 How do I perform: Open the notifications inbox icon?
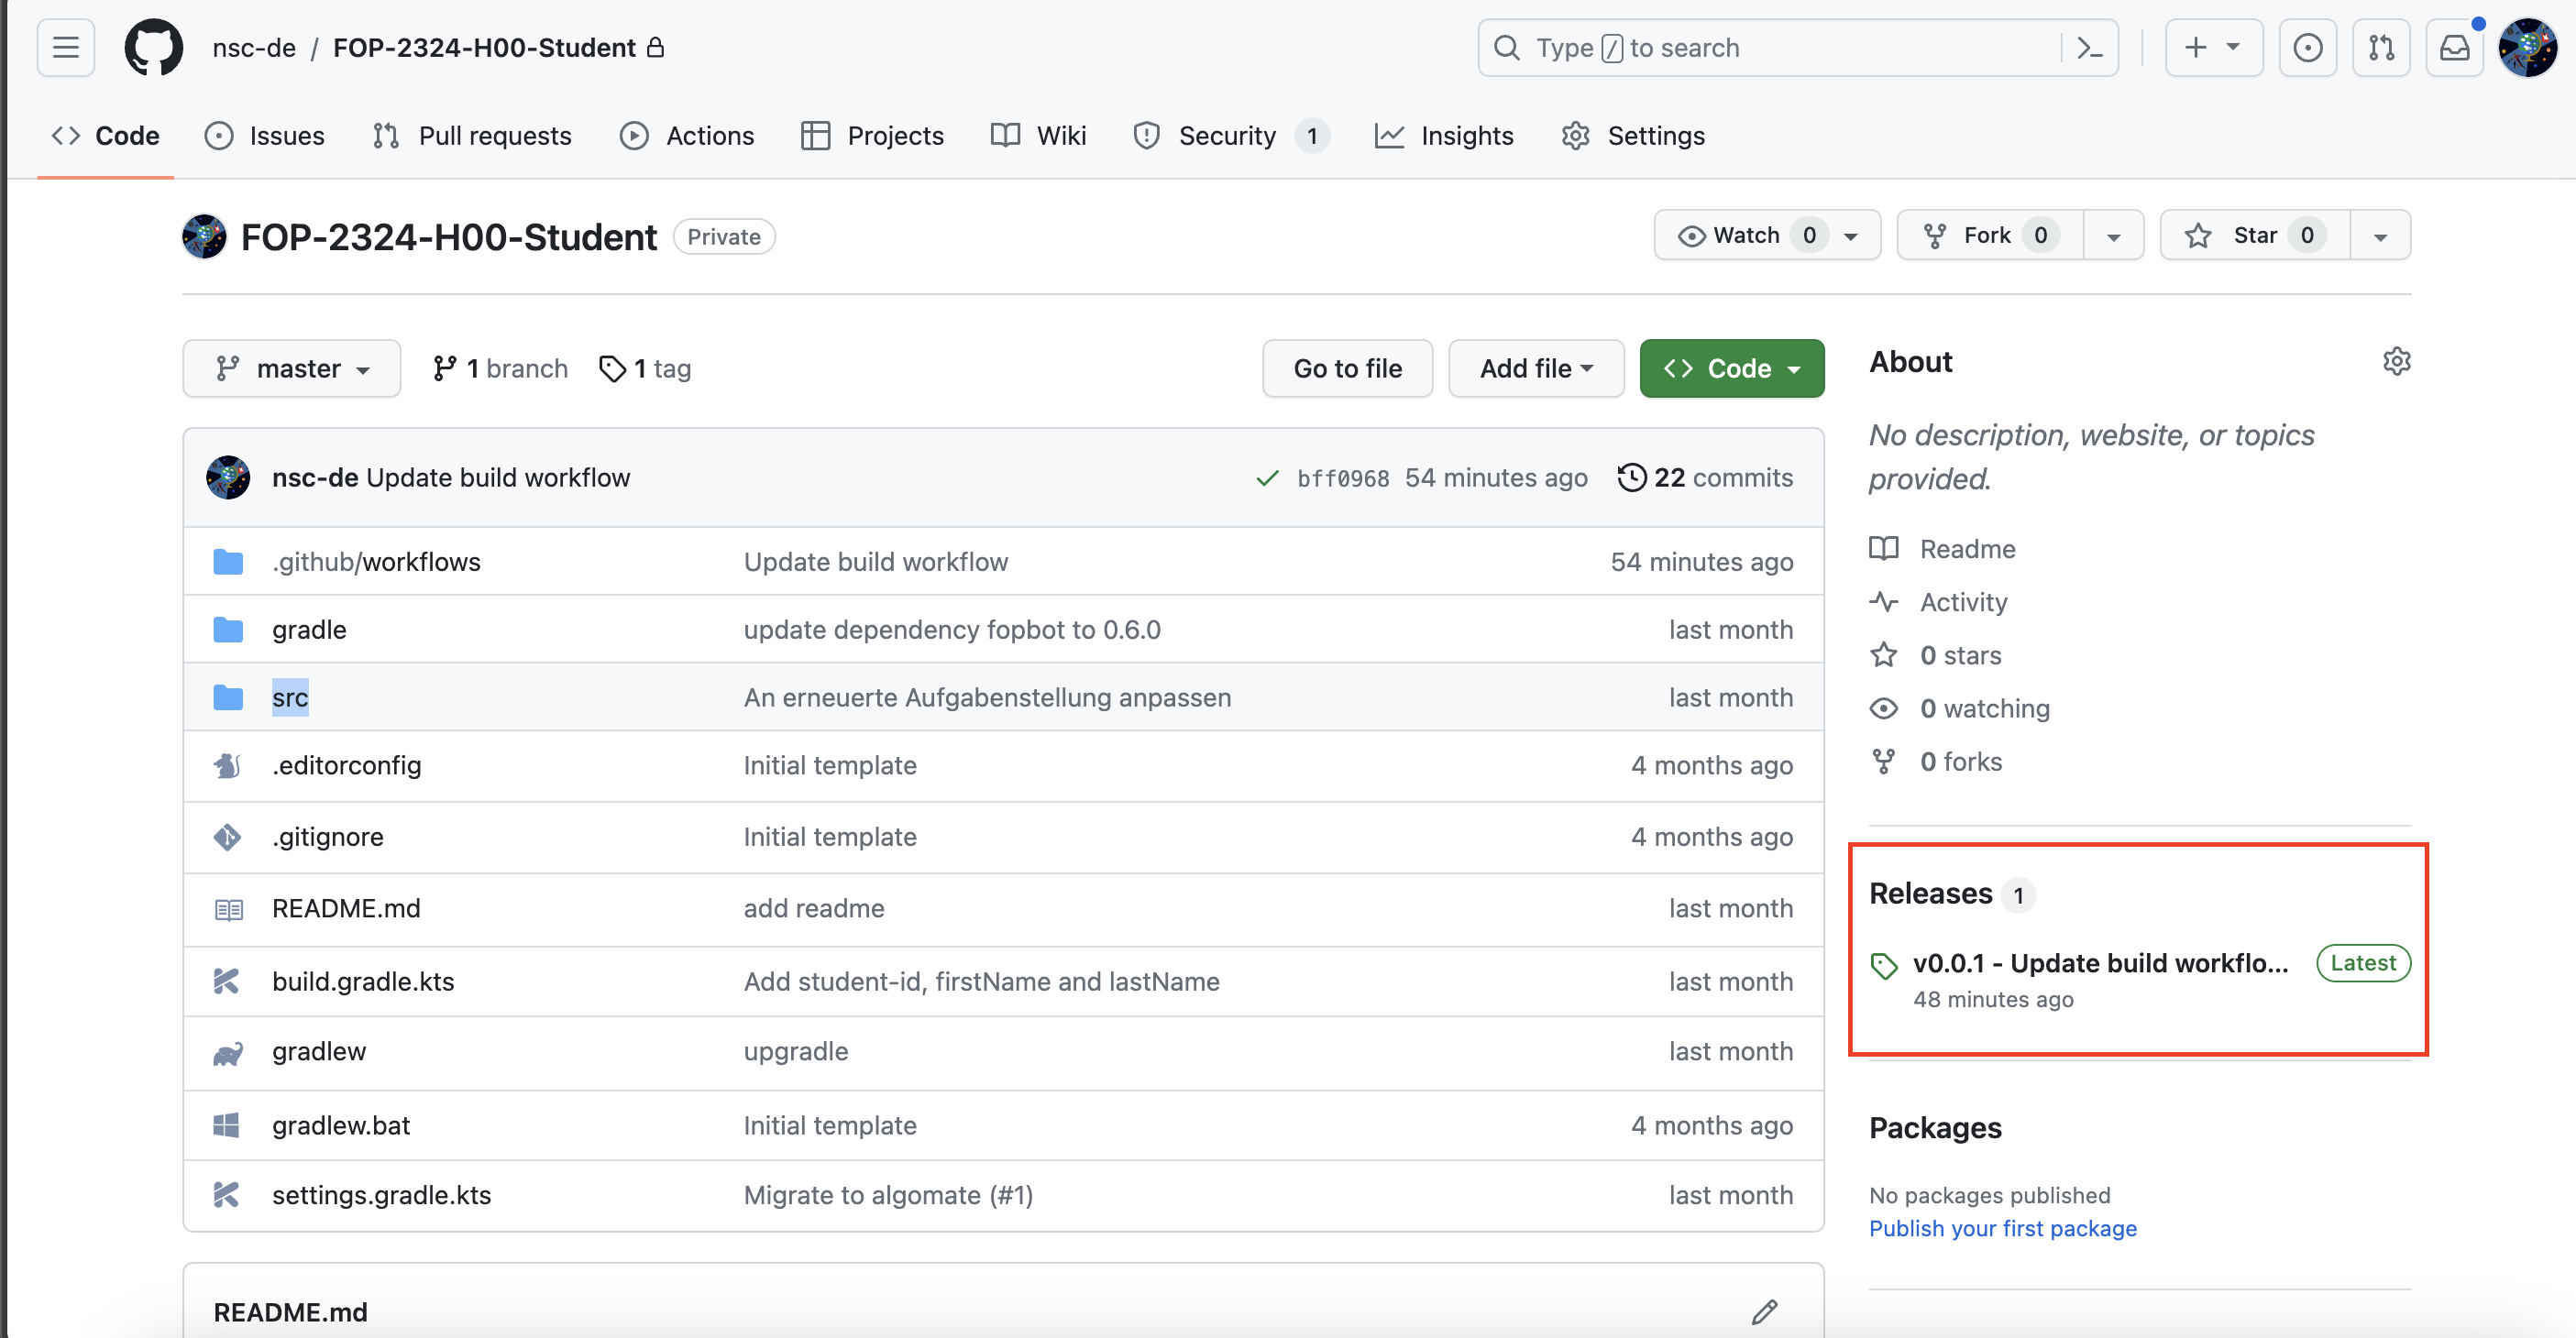coord(2454,47)
